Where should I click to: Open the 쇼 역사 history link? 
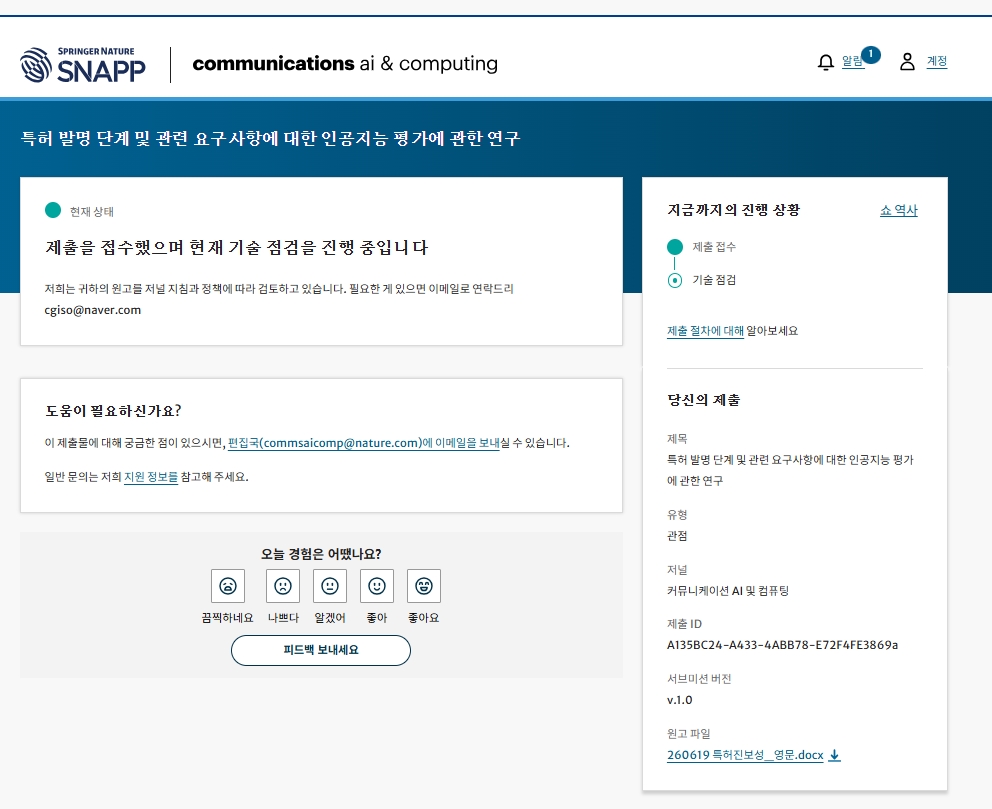coord(898,210)
